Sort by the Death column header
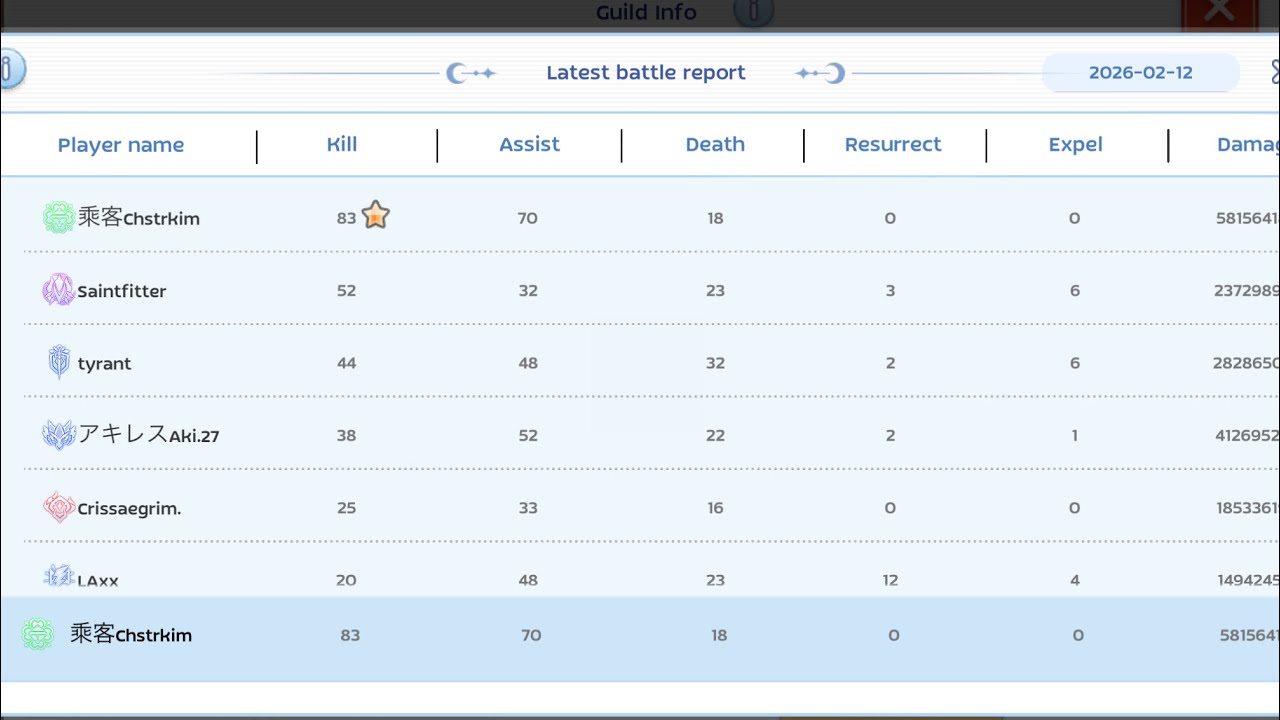 point(715,144)
